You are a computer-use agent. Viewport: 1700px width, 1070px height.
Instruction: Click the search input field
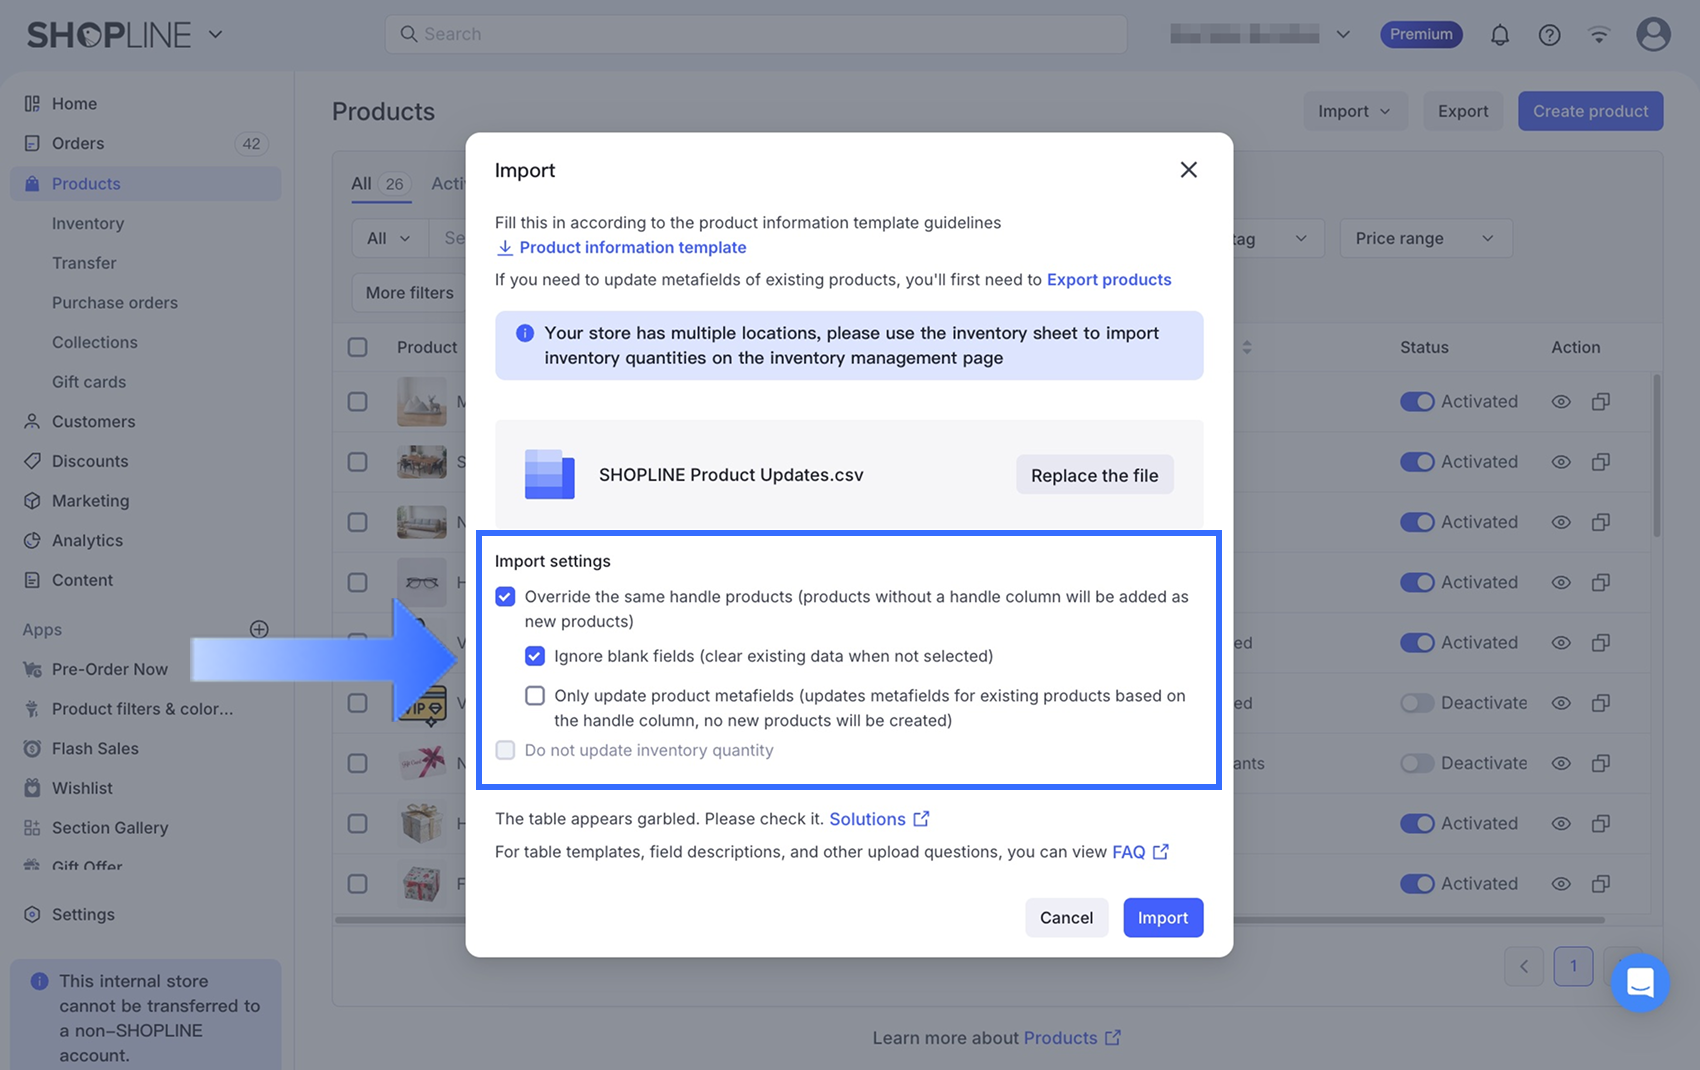(756, 34)
